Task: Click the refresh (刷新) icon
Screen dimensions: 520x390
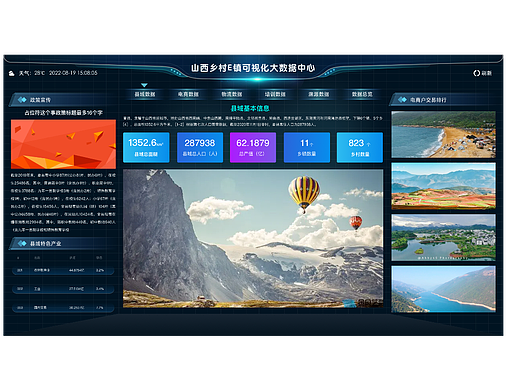Action: tap(476, 73)
